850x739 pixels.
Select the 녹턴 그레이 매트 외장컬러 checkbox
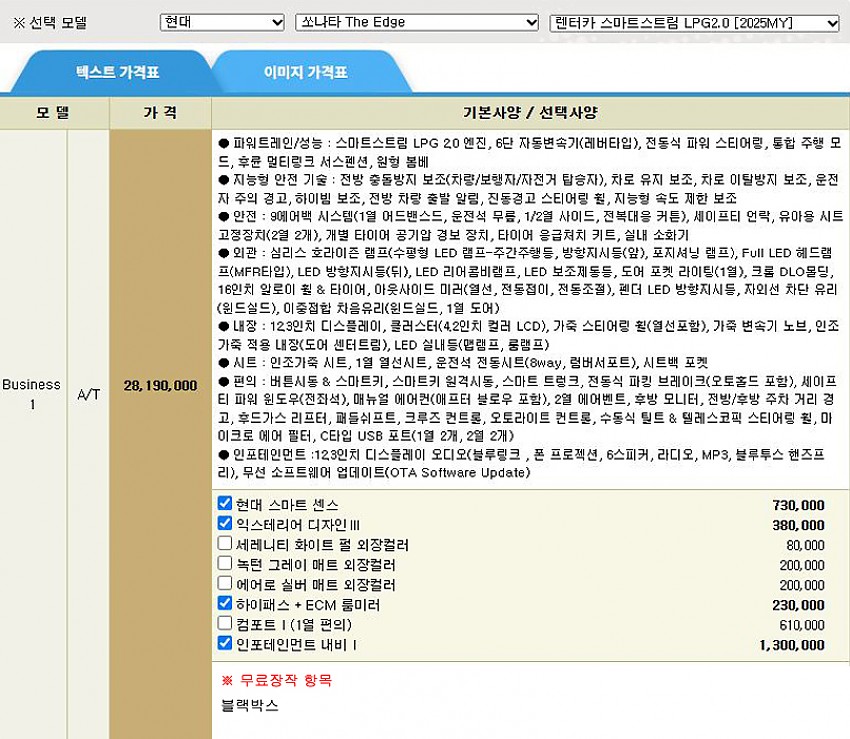click(225, 564)
